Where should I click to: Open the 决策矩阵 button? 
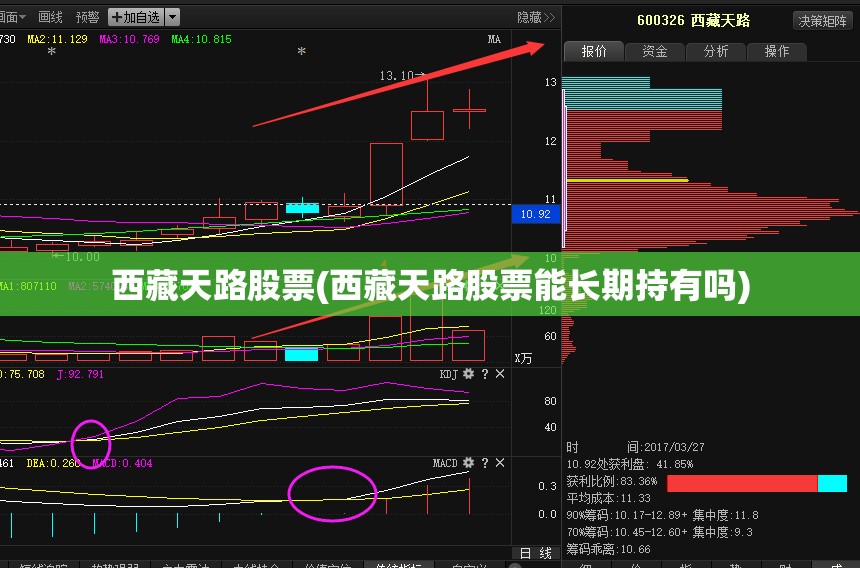click(822, 21)
